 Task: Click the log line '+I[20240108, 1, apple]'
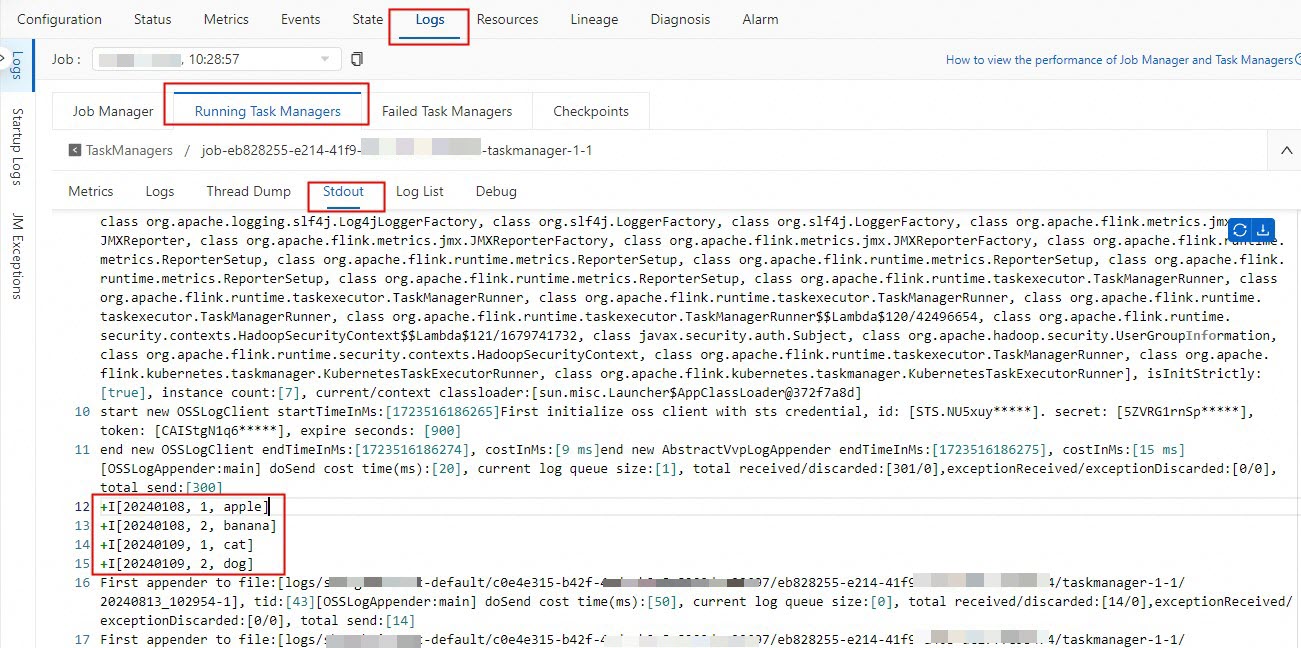point(183,507)
